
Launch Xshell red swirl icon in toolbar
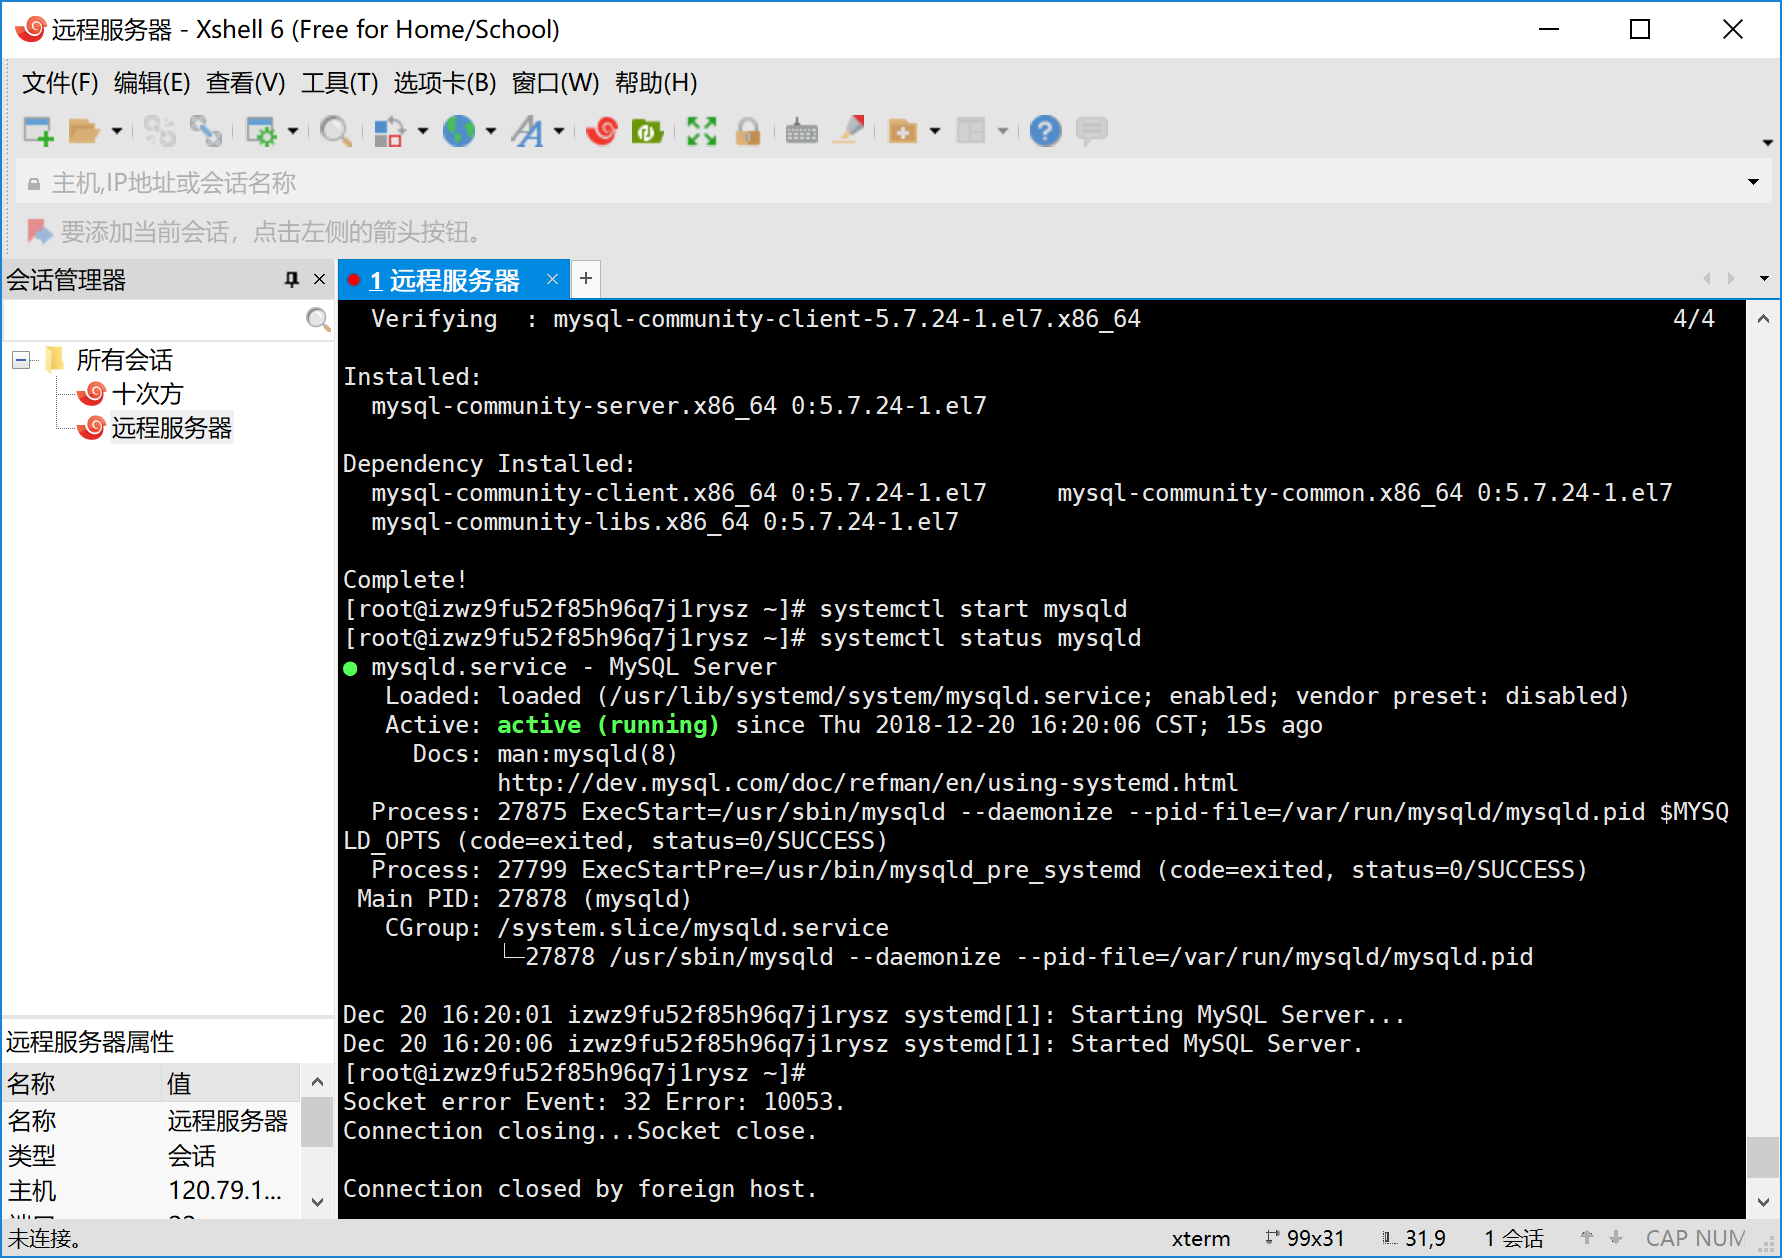pos(602,131)
